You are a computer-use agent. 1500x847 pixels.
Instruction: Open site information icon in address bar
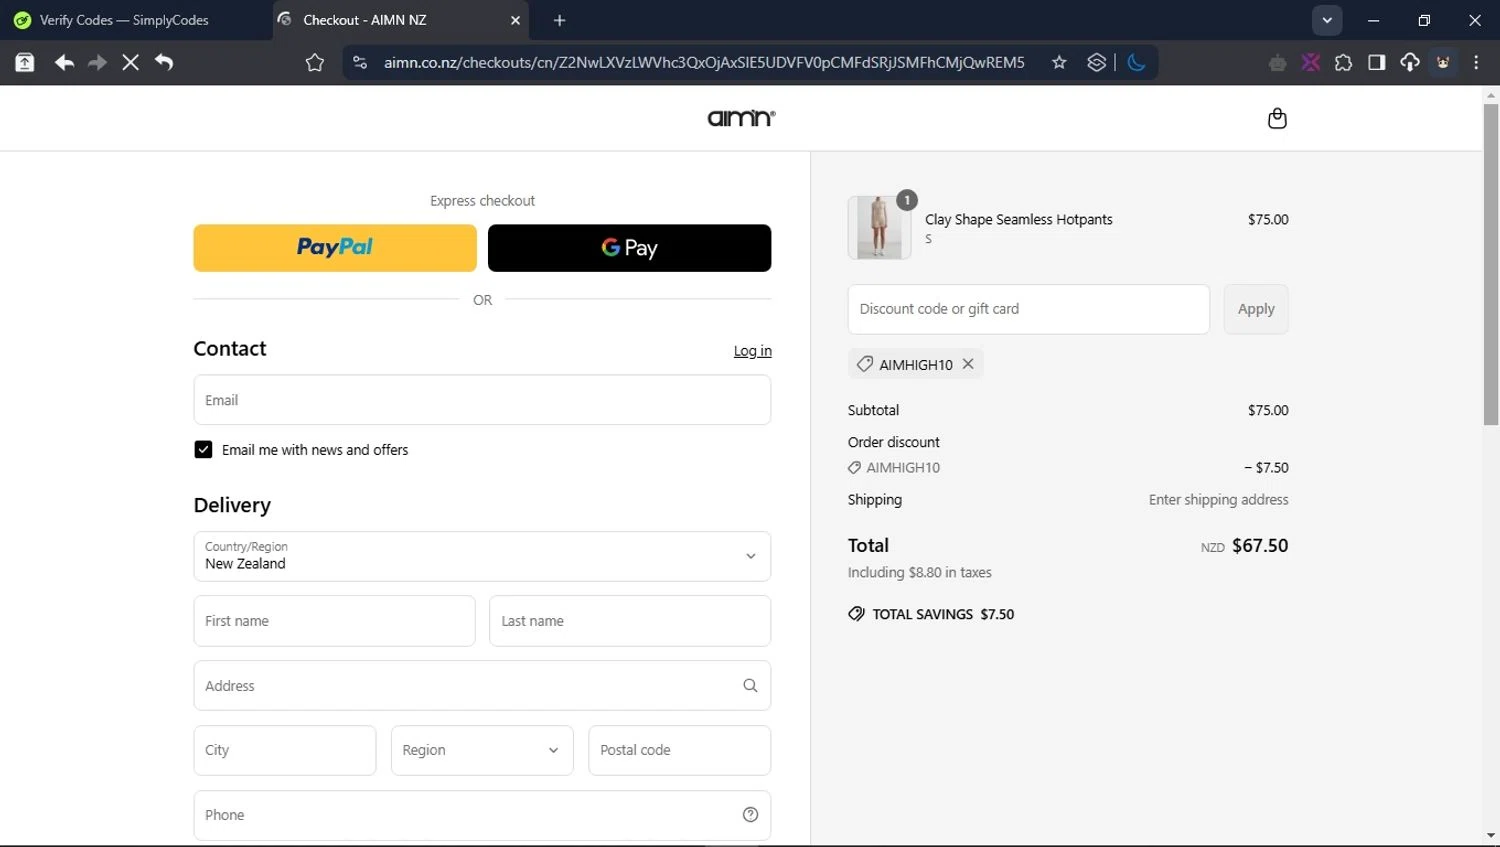[x=360, y=62]
